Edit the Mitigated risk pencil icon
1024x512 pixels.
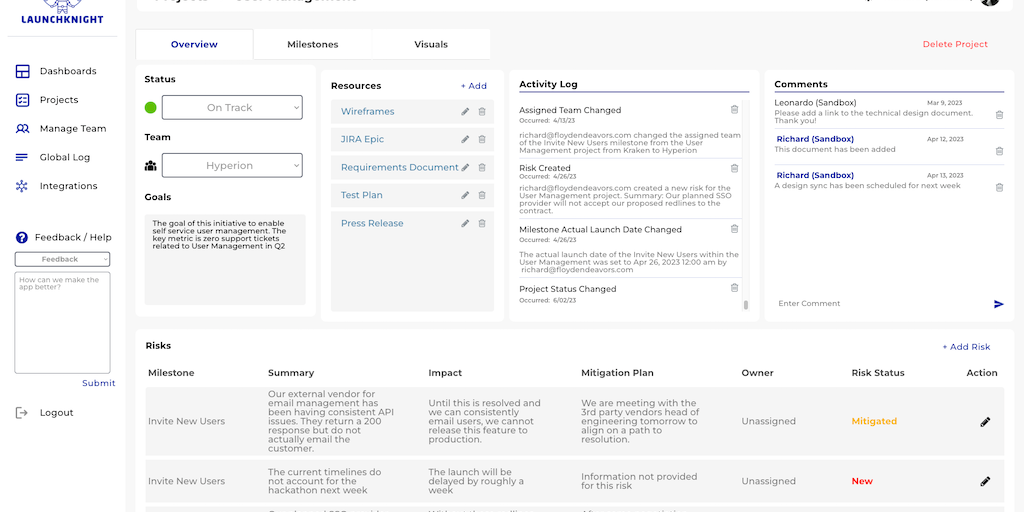coord(985,422)
